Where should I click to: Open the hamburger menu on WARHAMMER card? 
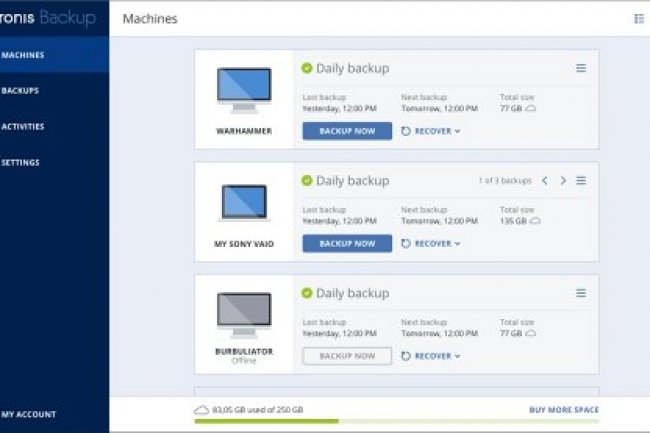coord(581,68)
